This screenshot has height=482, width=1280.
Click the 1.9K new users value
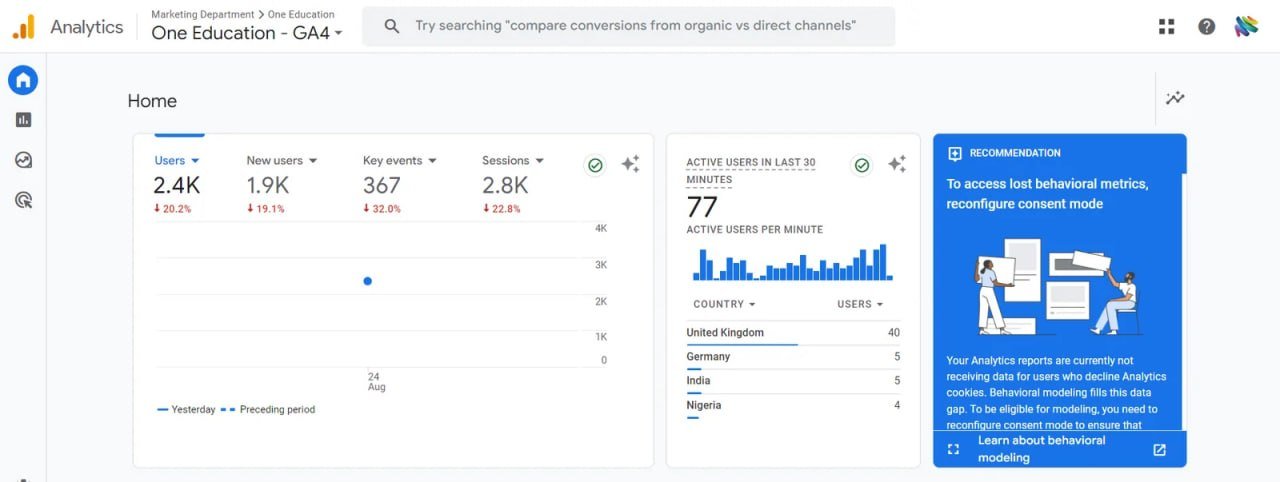pyautogui.click(x=268, y=185)
